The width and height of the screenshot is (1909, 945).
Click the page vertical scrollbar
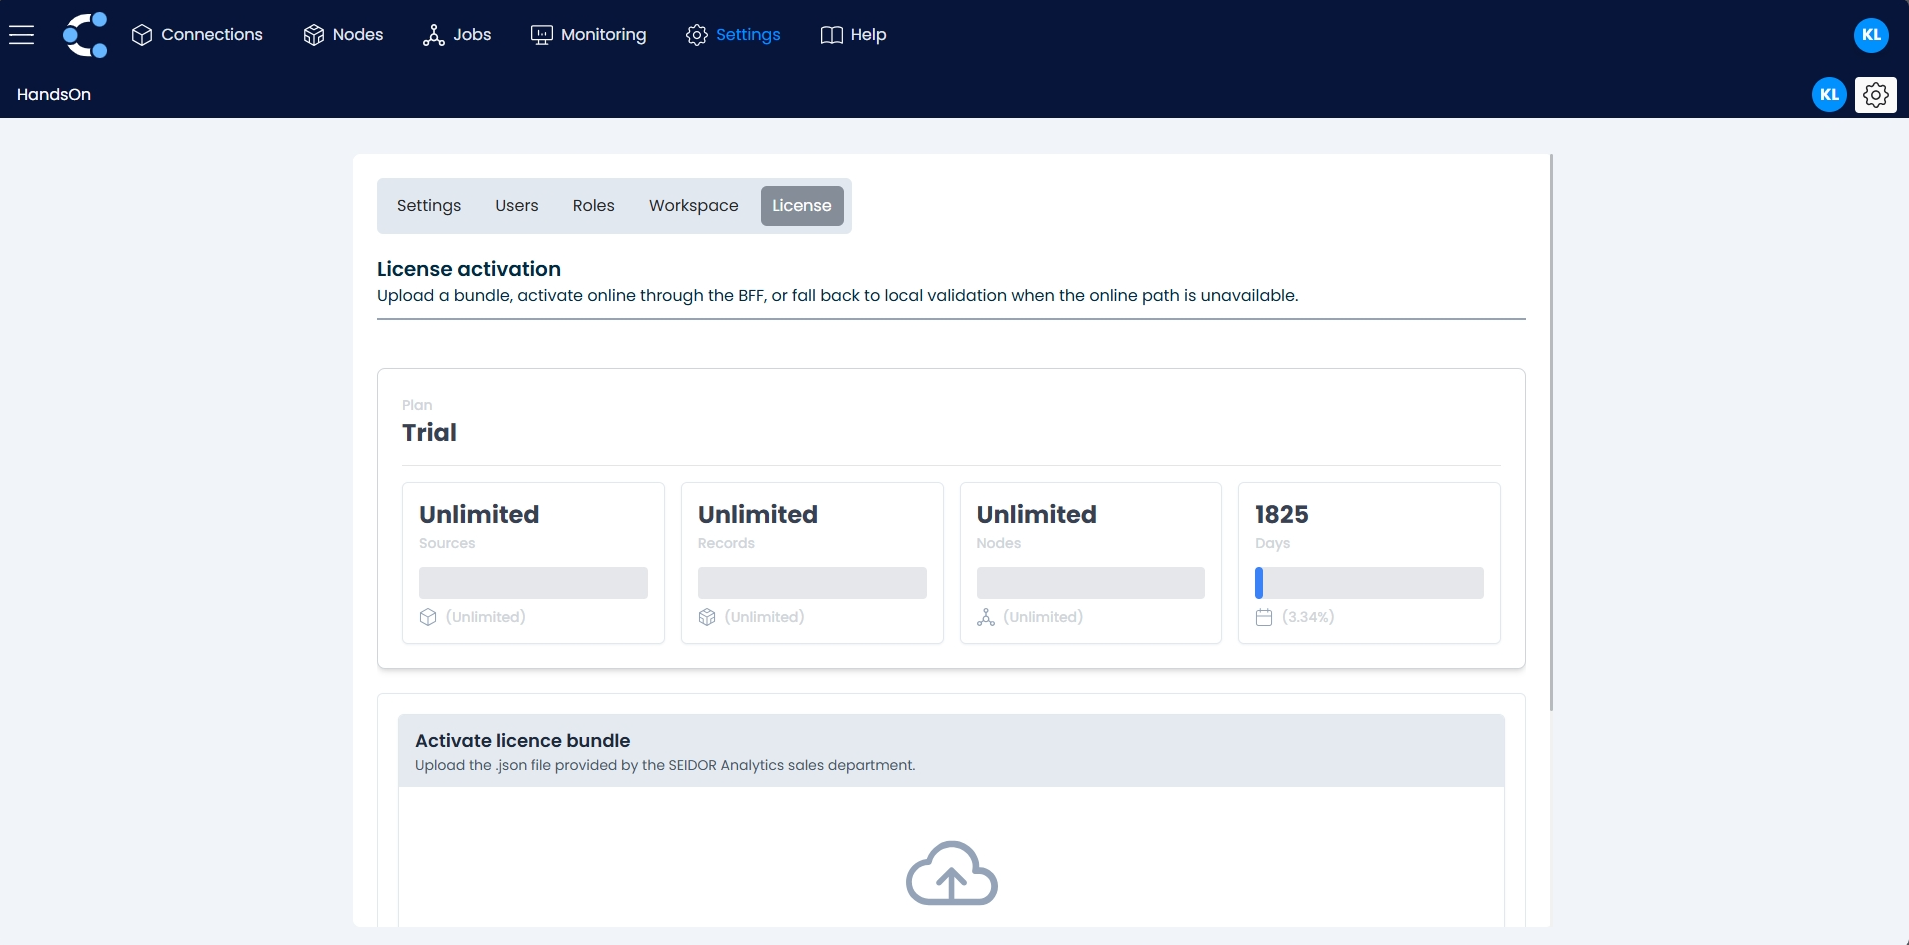1551,432
